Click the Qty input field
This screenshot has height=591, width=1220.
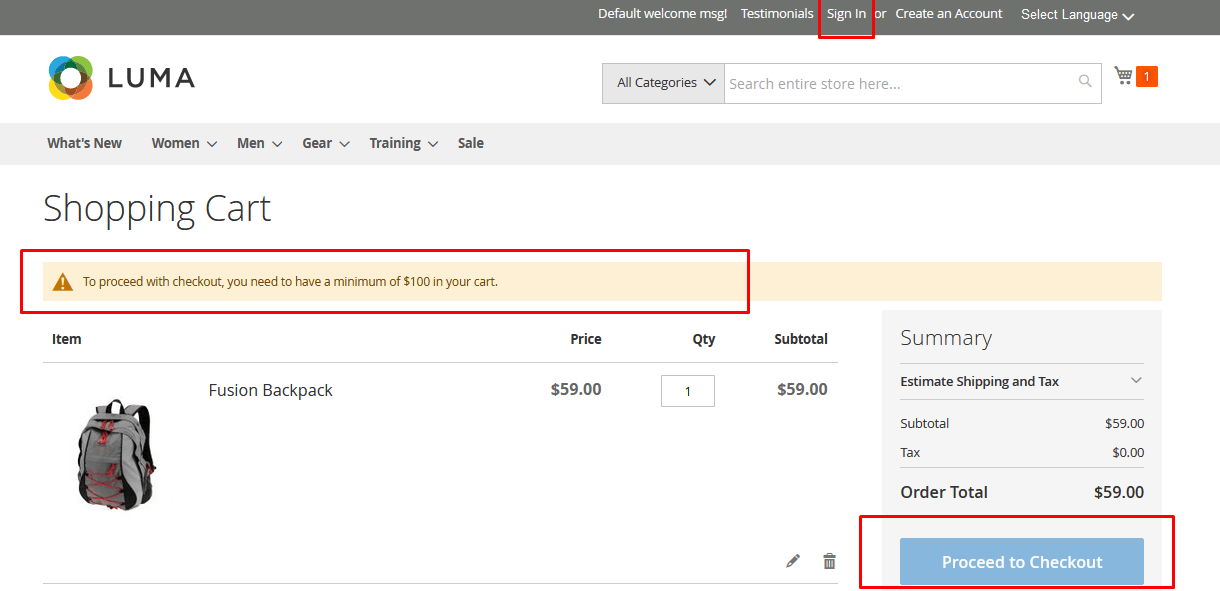(687, 390)
